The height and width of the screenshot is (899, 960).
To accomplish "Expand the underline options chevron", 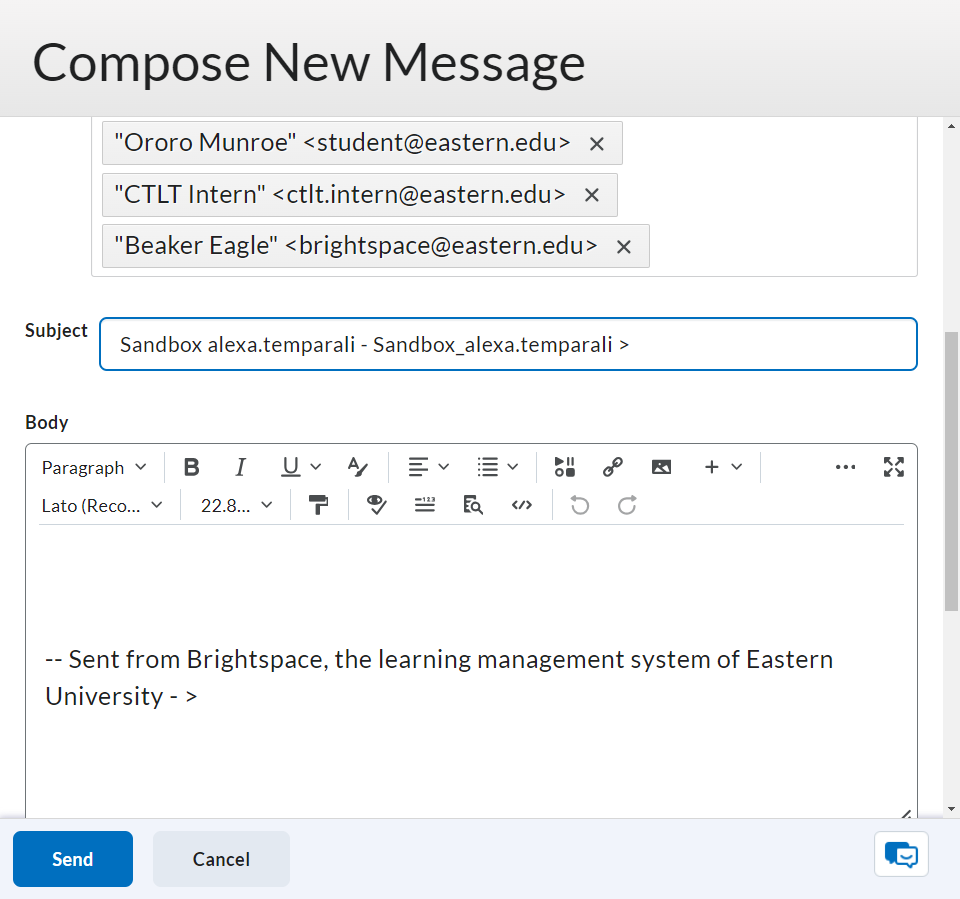I will 316,467.
